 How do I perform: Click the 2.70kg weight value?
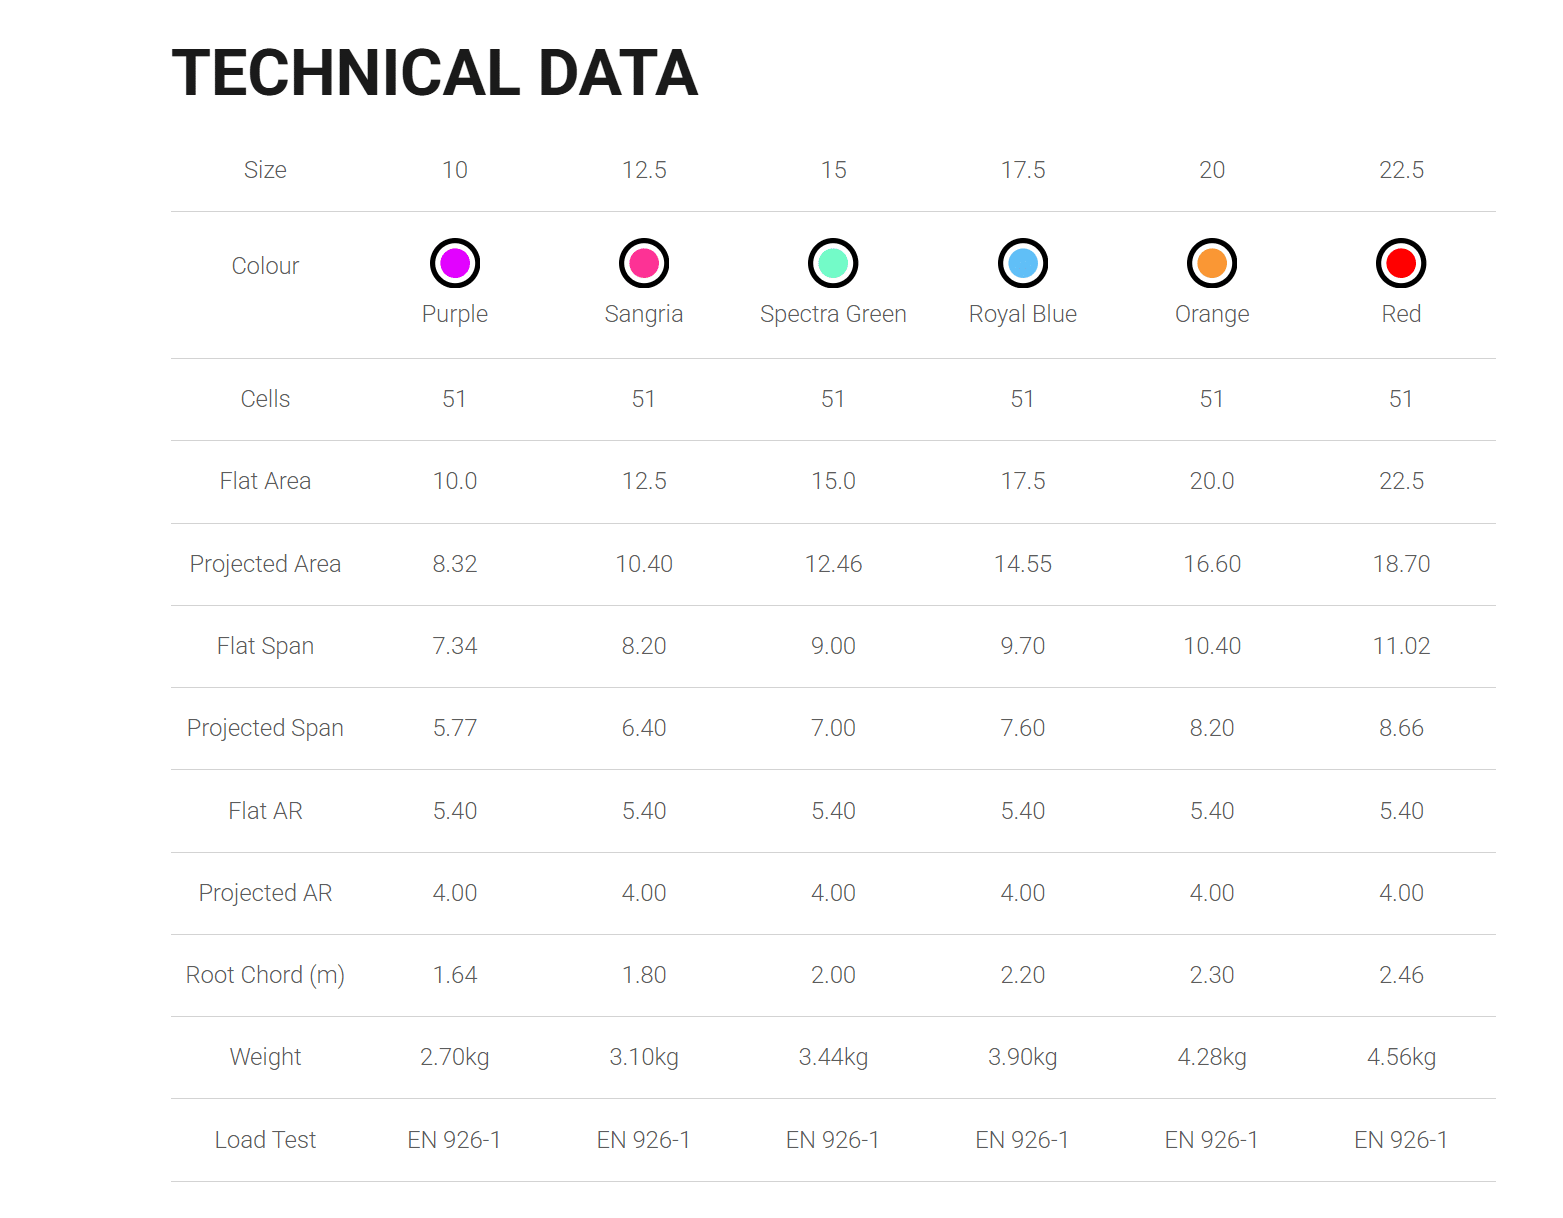click(455, 1057)
